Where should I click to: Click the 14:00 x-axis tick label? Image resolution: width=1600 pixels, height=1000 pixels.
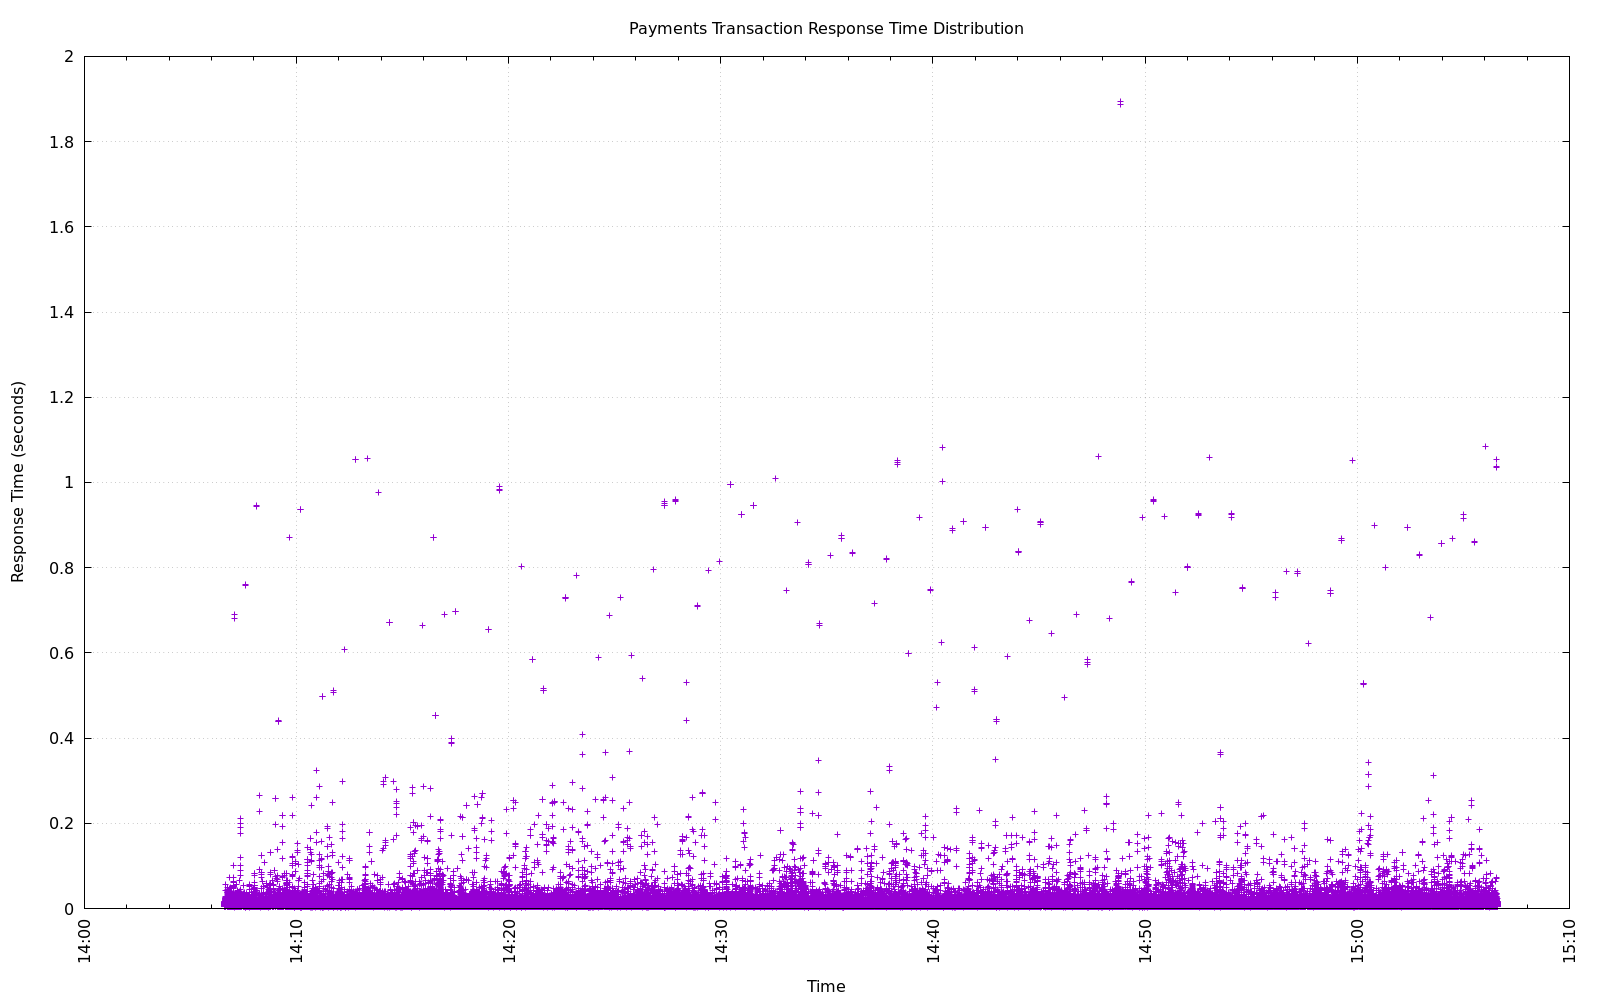(85, 942)
